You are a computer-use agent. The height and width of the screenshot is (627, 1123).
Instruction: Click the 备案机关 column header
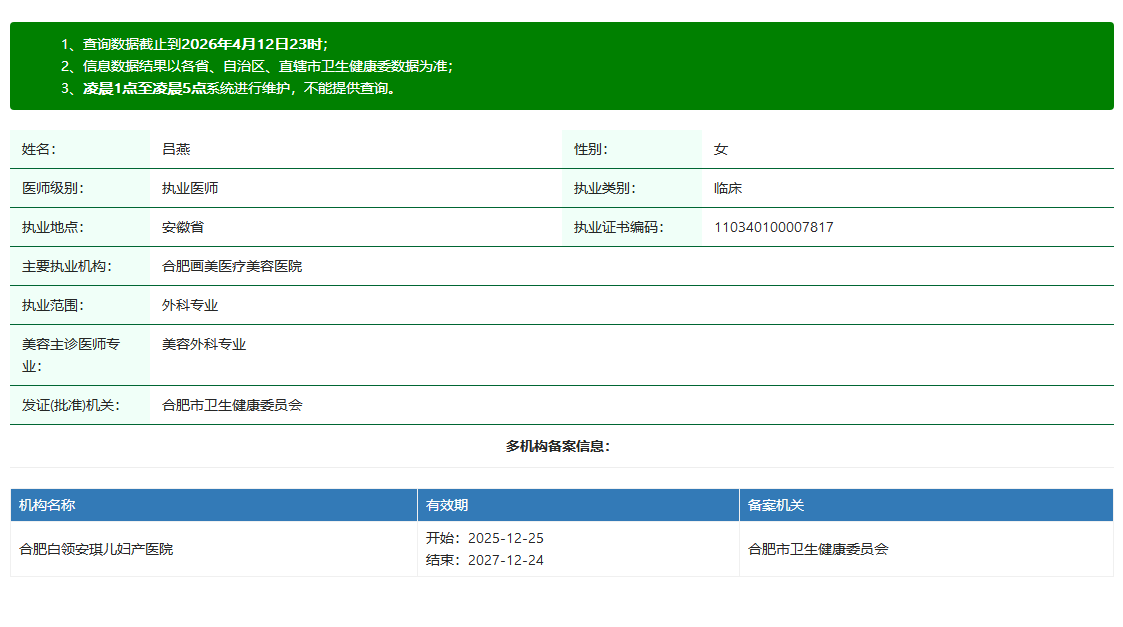tap(776, 505)
